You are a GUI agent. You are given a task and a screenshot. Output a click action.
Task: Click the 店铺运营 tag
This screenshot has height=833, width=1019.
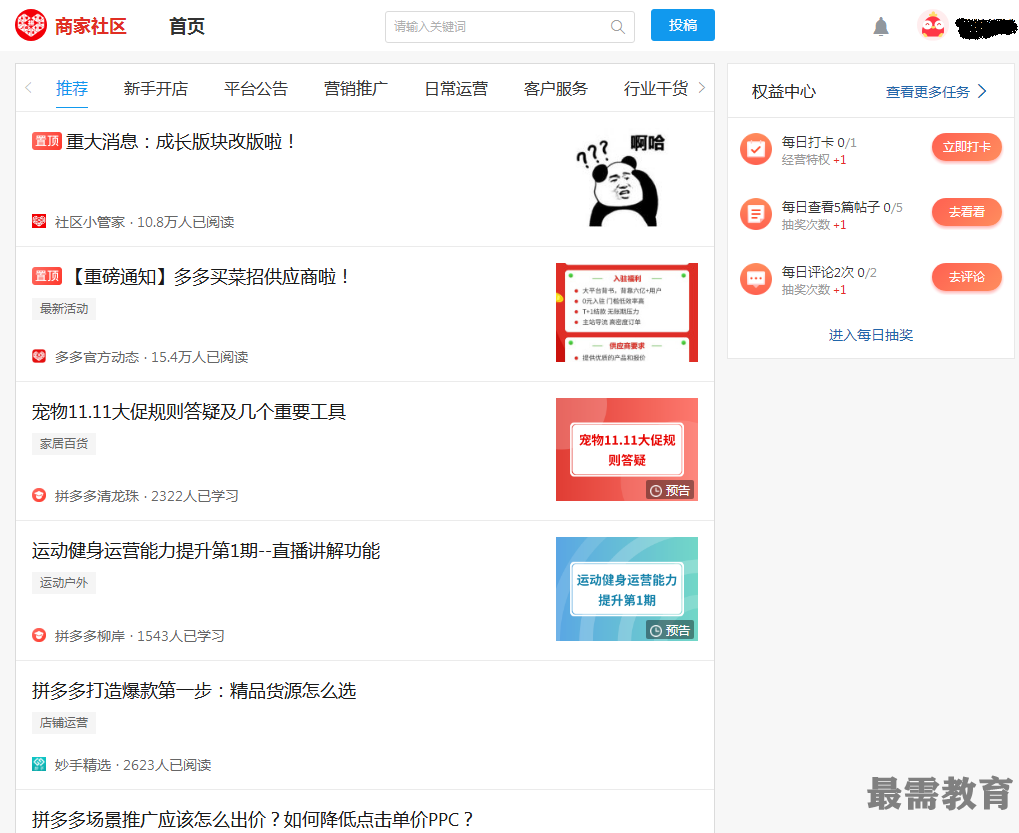coord(64,723)
